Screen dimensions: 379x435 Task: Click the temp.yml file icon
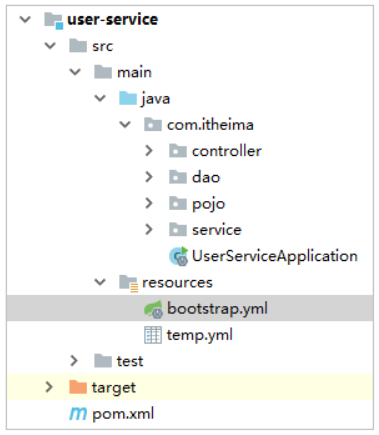point(153,335)
